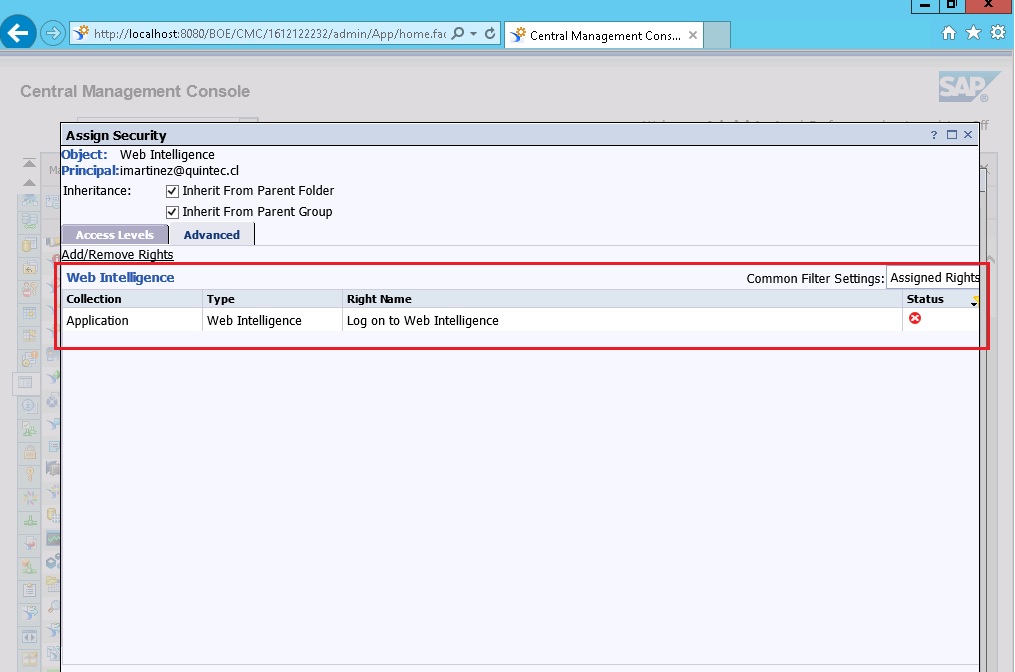The height and width of the screenshot is (672, 1015).
Task: Open the browser Home page icon
Action: pyautogui.click(x=949, y=33)
